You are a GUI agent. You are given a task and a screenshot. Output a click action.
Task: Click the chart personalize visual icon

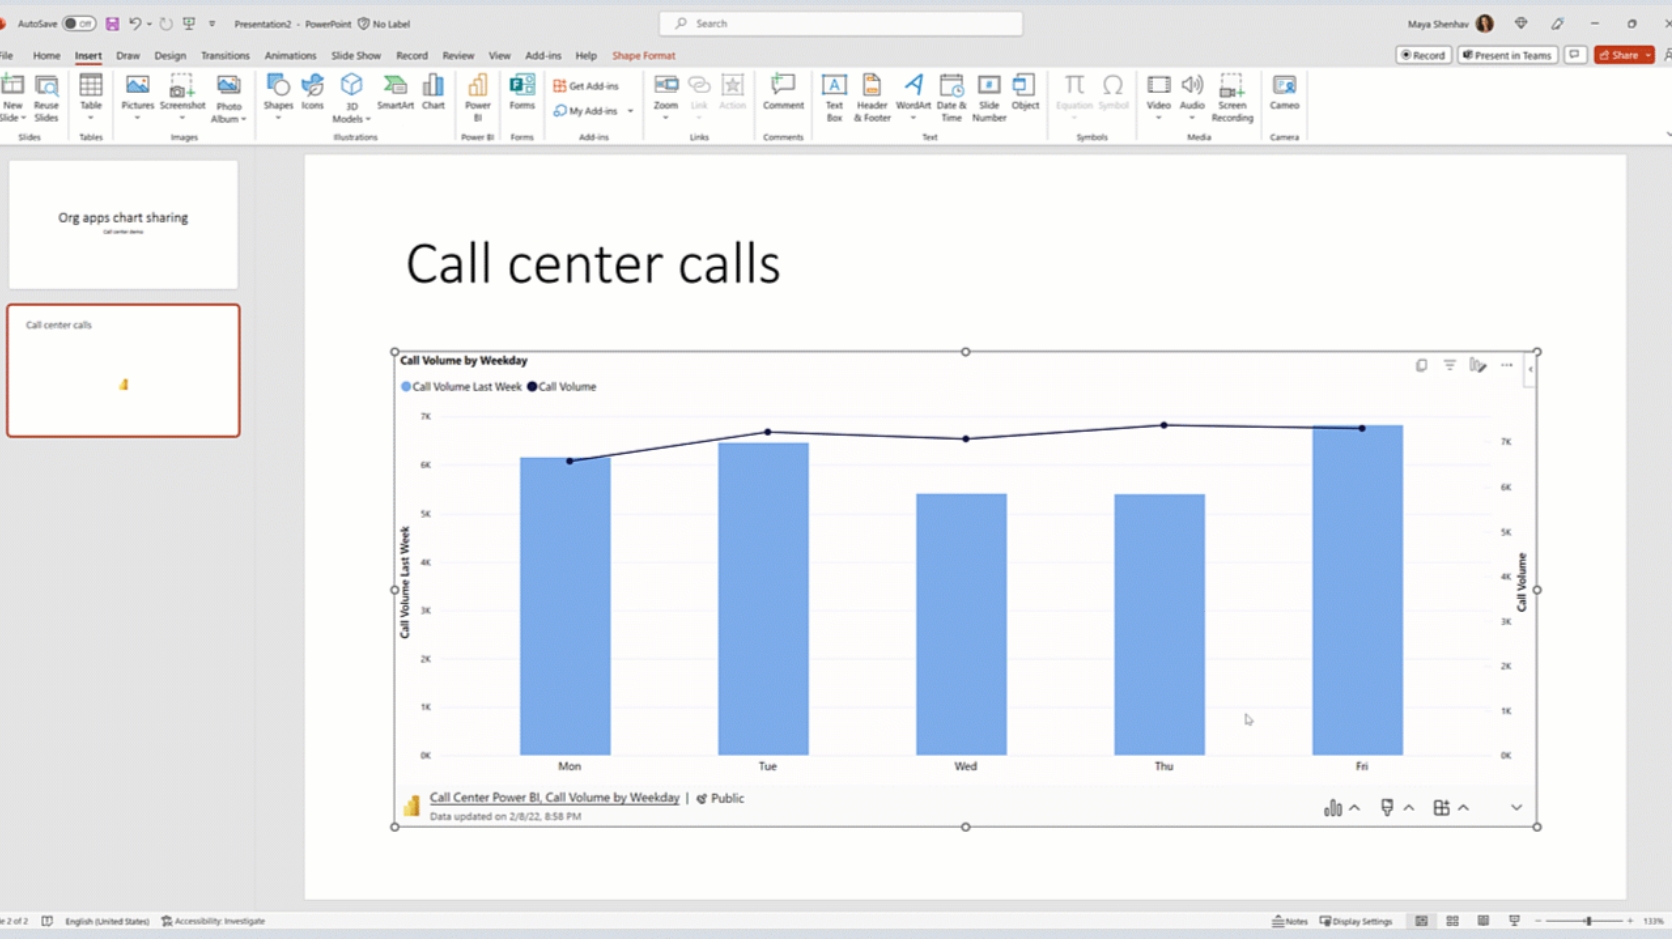(1478, 365)
